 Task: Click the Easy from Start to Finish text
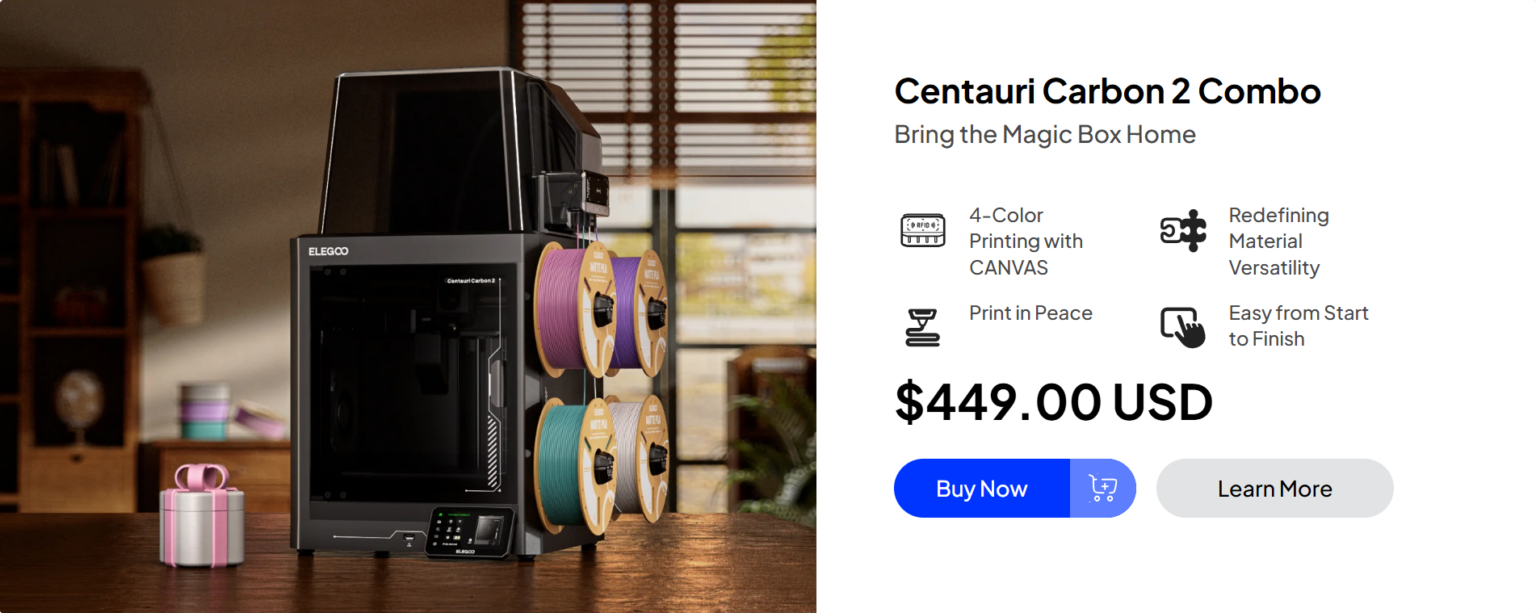[1298, 326]
